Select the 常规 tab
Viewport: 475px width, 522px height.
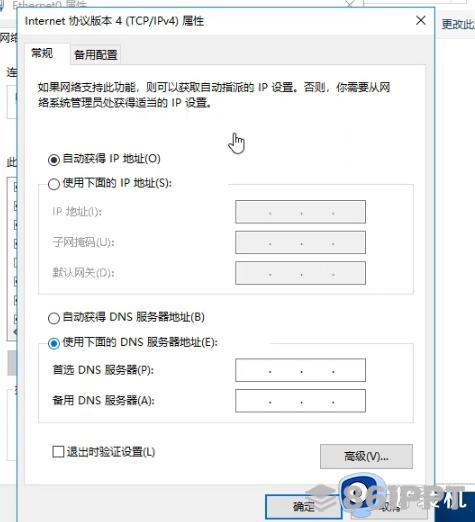point(42,53)
